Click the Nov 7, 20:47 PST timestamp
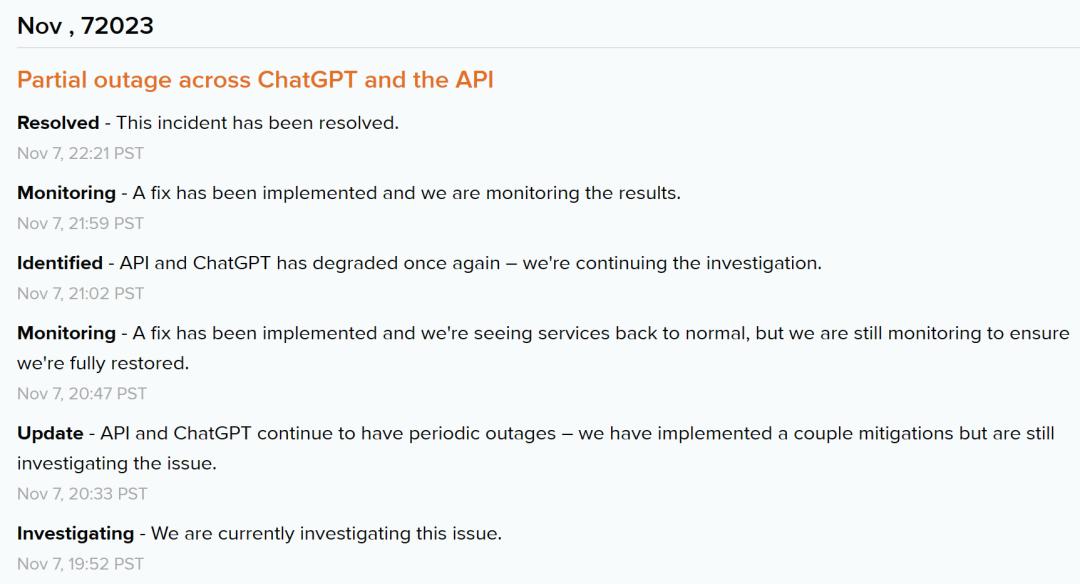The height and width of the screenshot is (584, 1080). [82, 393]
